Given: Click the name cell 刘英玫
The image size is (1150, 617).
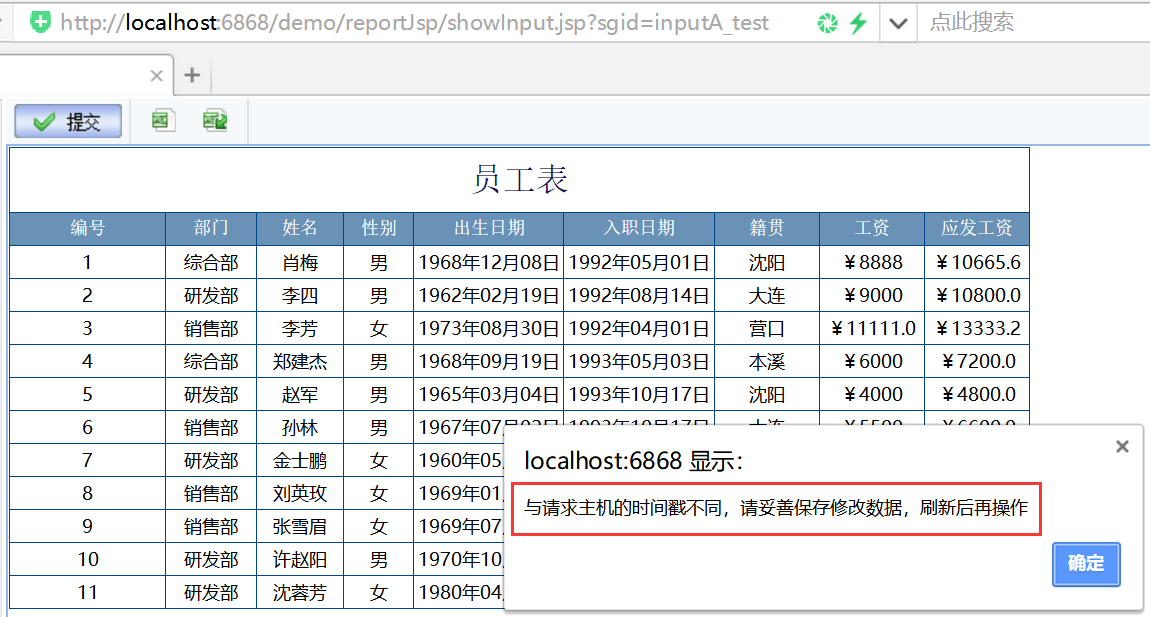Looking at the screenshot, I should pyautogui.click(x=300, y=493).
